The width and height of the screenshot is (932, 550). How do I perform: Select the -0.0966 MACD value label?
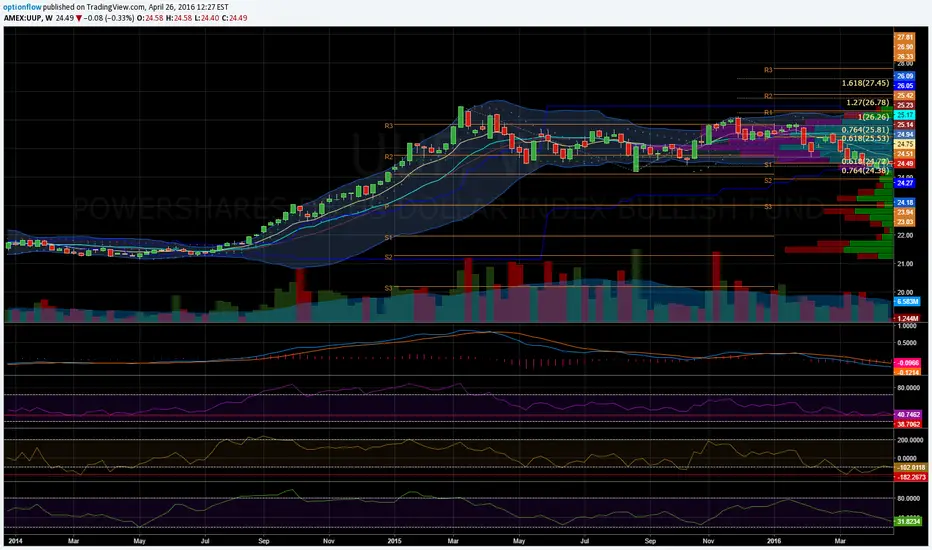(x=908, y=363)
